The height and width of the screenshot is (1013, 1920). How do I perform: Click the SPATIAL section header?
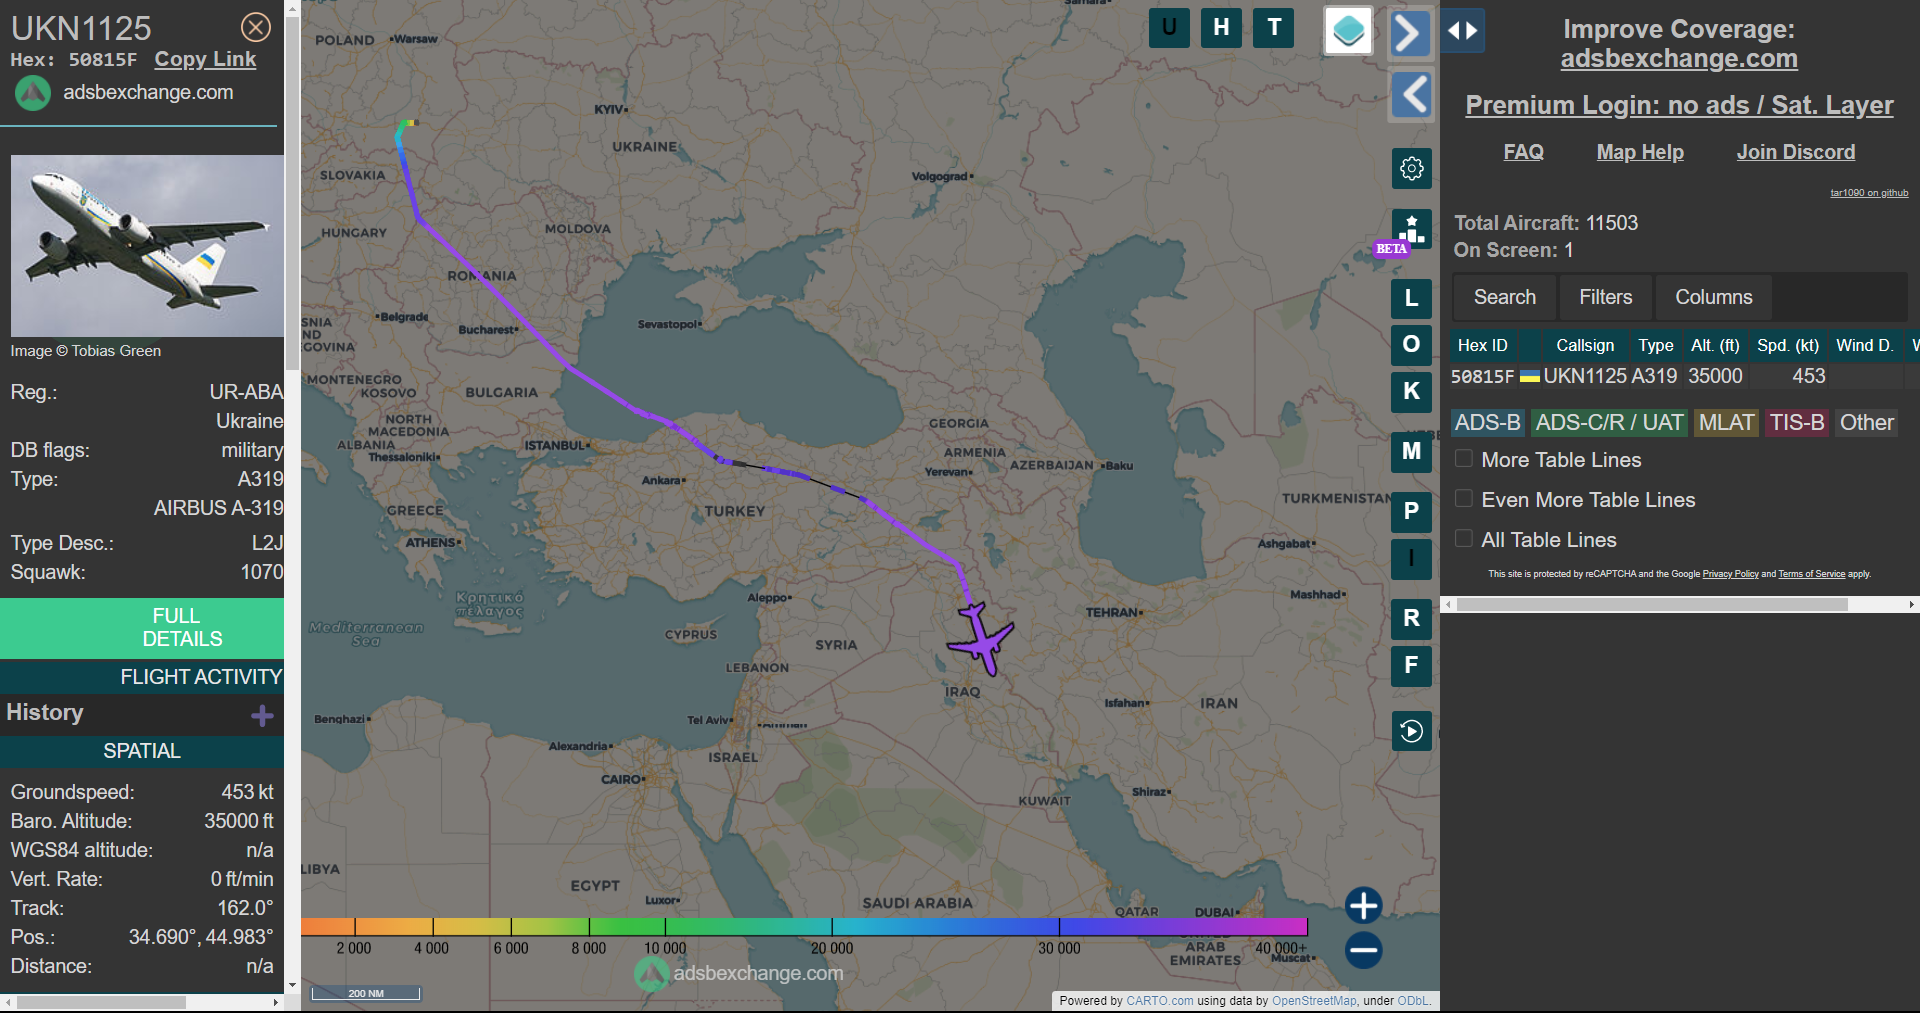[142, 751]
